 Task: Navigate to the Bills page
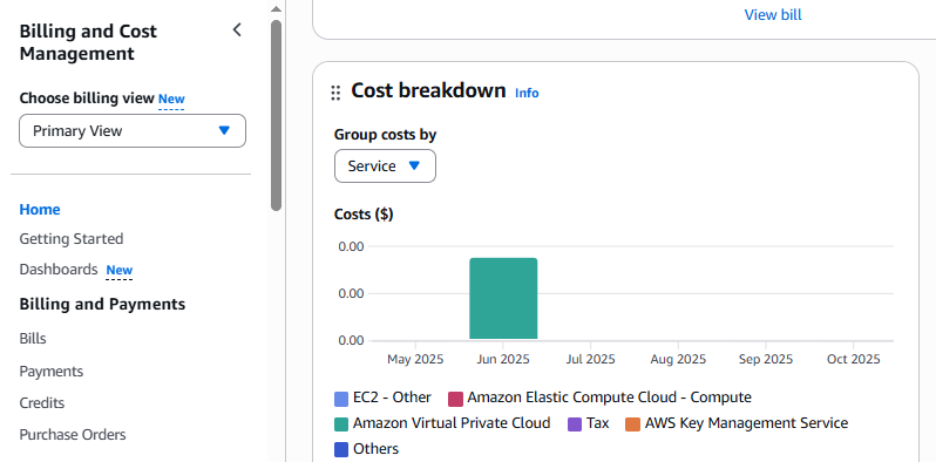click(33, 339)
